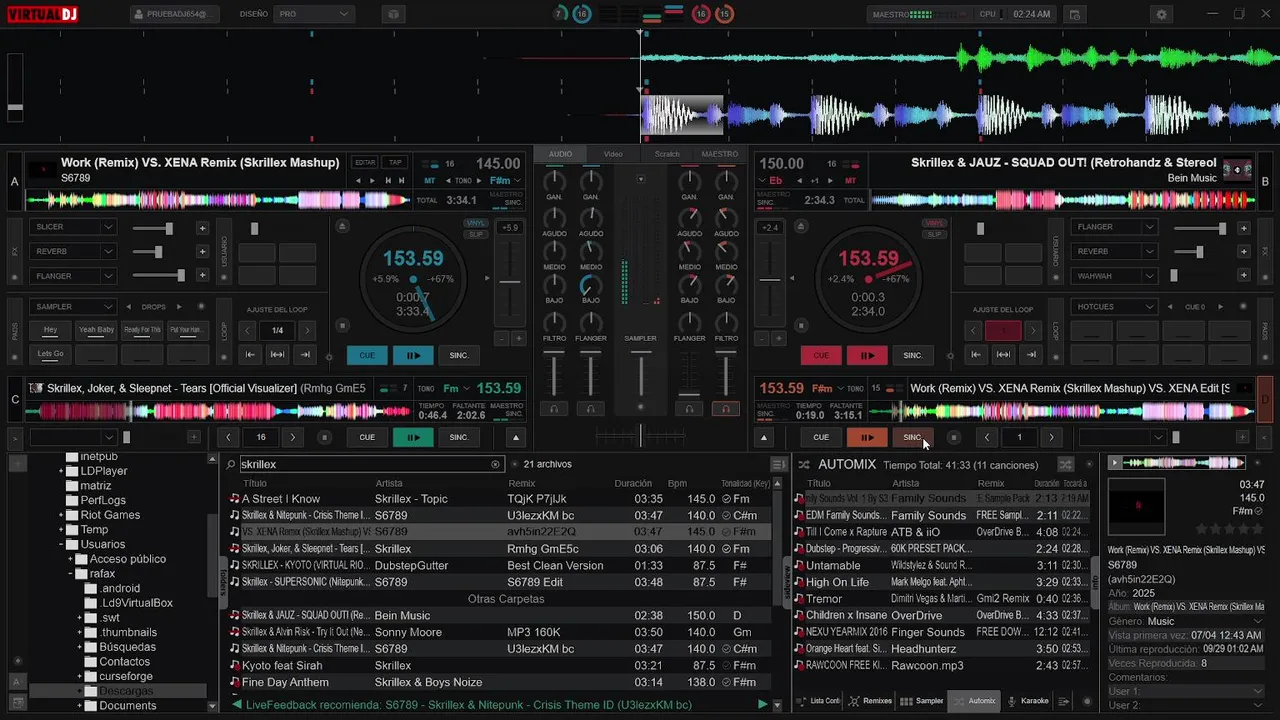Screen dimensions: 1280x720
Task: Decrease pitch on deck A minus button
Action: pyautogui.click(x=501, y=339)
